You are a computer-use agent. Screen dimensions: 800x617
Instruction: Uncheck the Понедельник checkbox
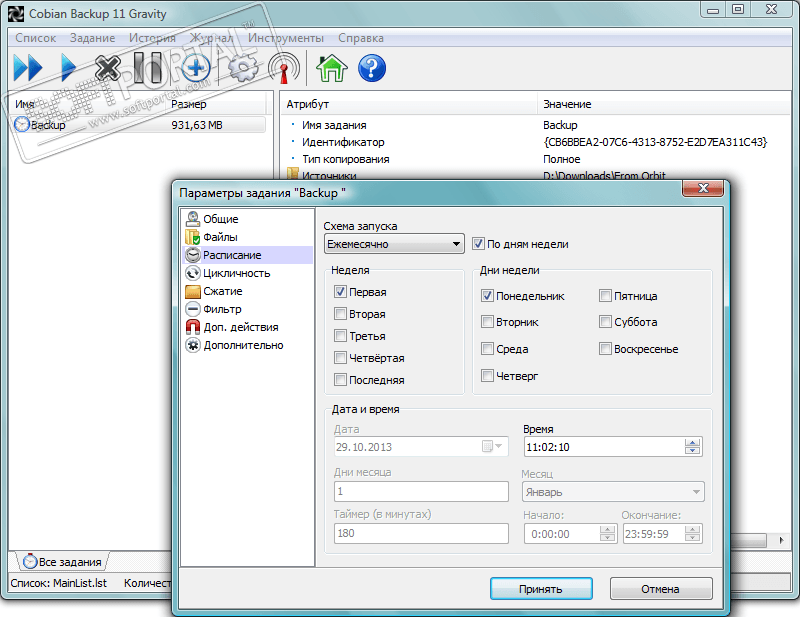pos(487,295)
